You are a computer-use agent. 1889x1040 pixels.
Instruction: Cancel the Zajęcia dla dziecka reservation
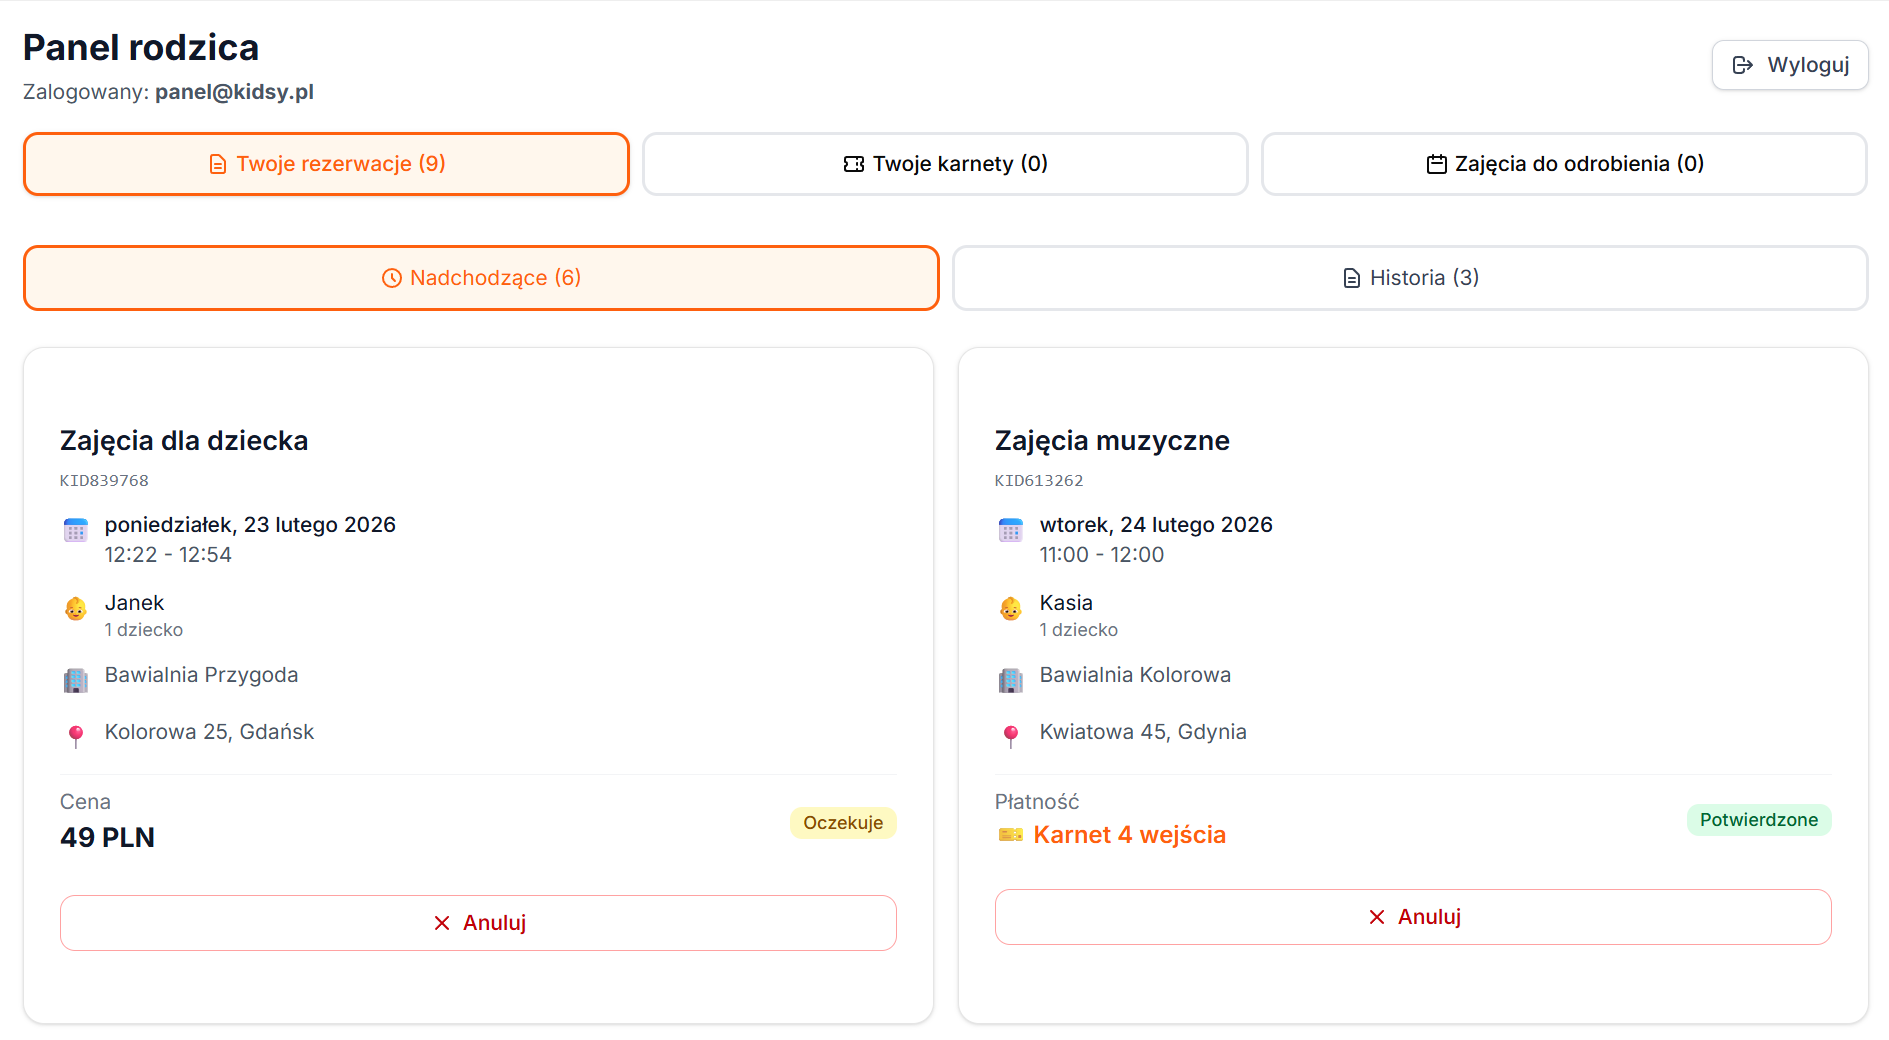tap(478, 923)
